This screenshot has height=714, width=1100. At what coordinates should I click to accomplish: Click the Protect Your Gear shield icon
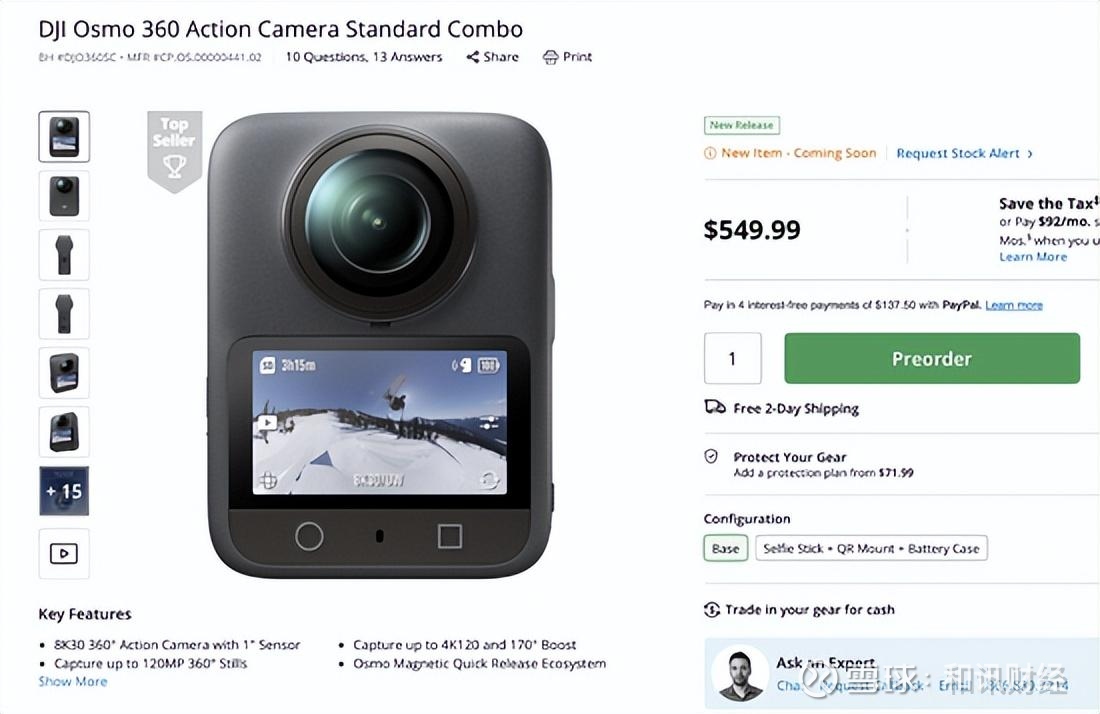pyautogui.click(x=711, y=457)
